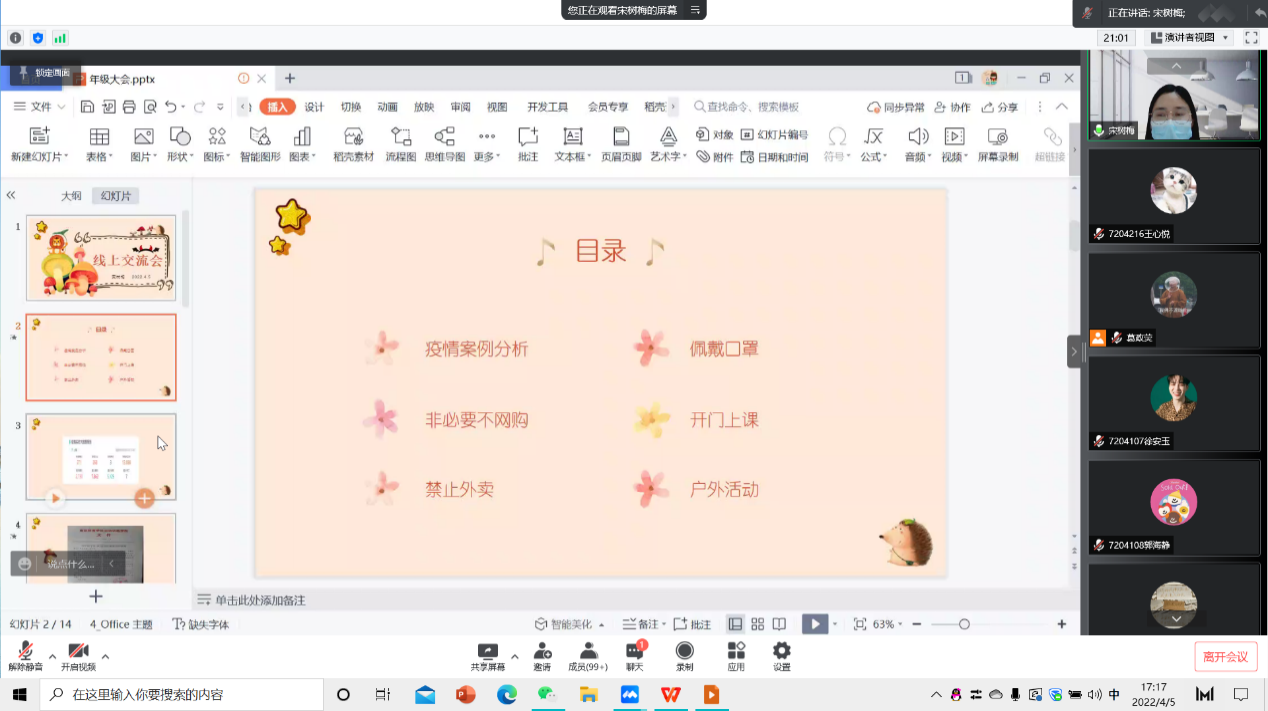The image size is (1268, 711).
Task: Select slide 1 thumbnail 线上交流会
Action: [x=101, y=258]
